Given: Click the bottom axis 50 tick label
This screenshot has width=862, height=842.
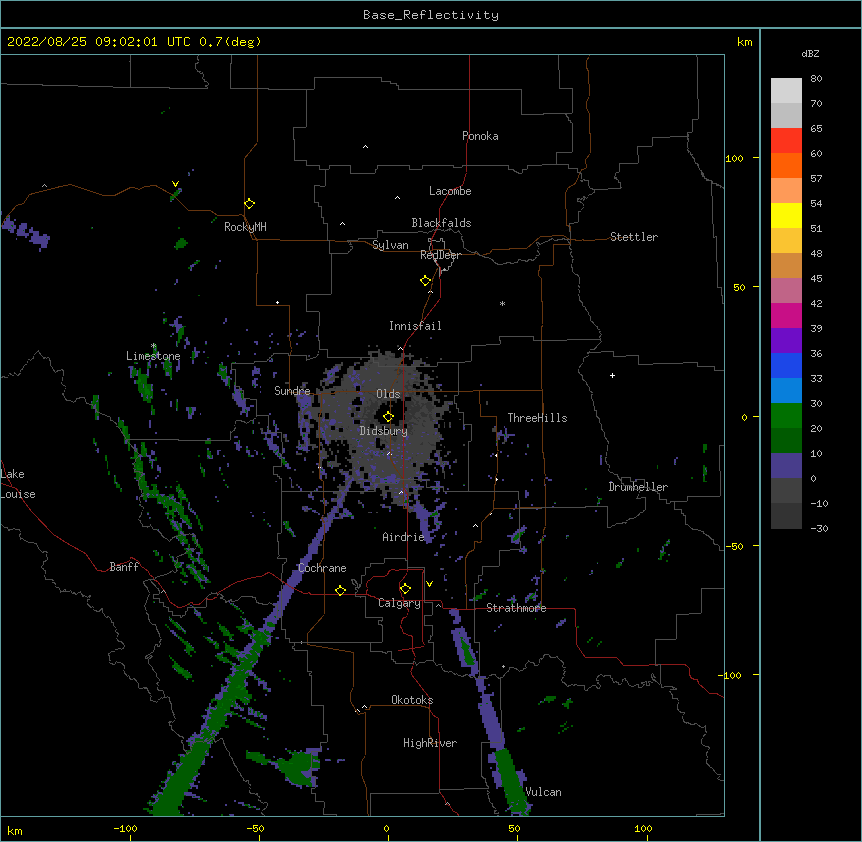Looking at the screenshot, I should [514, 828].
